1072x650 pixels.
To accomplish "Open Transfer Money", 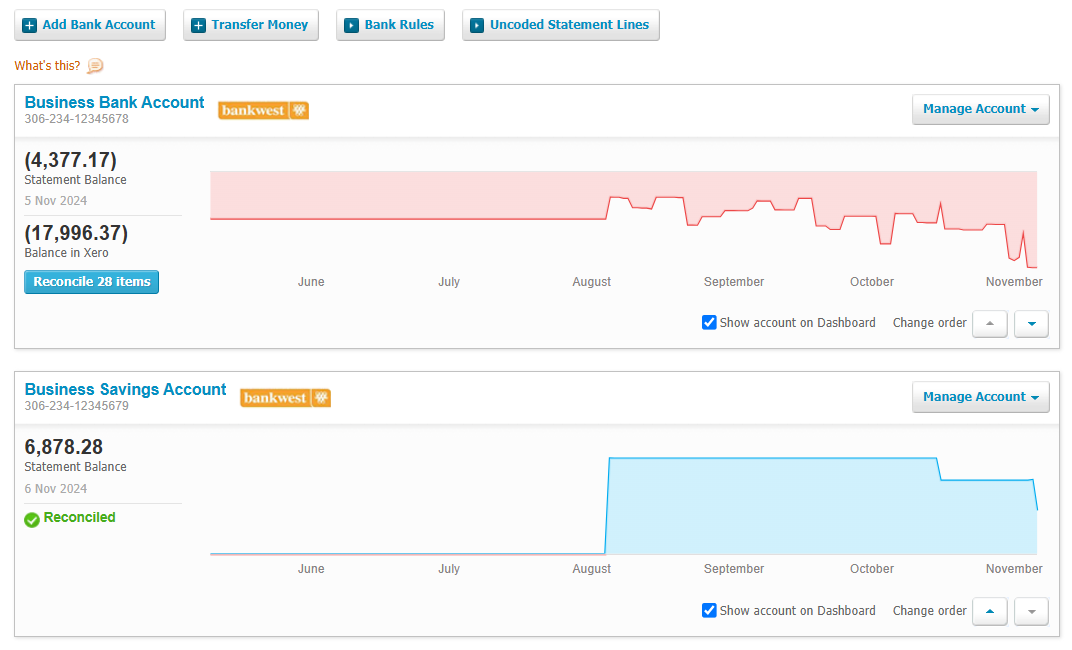I will click(x=251, y=25).
